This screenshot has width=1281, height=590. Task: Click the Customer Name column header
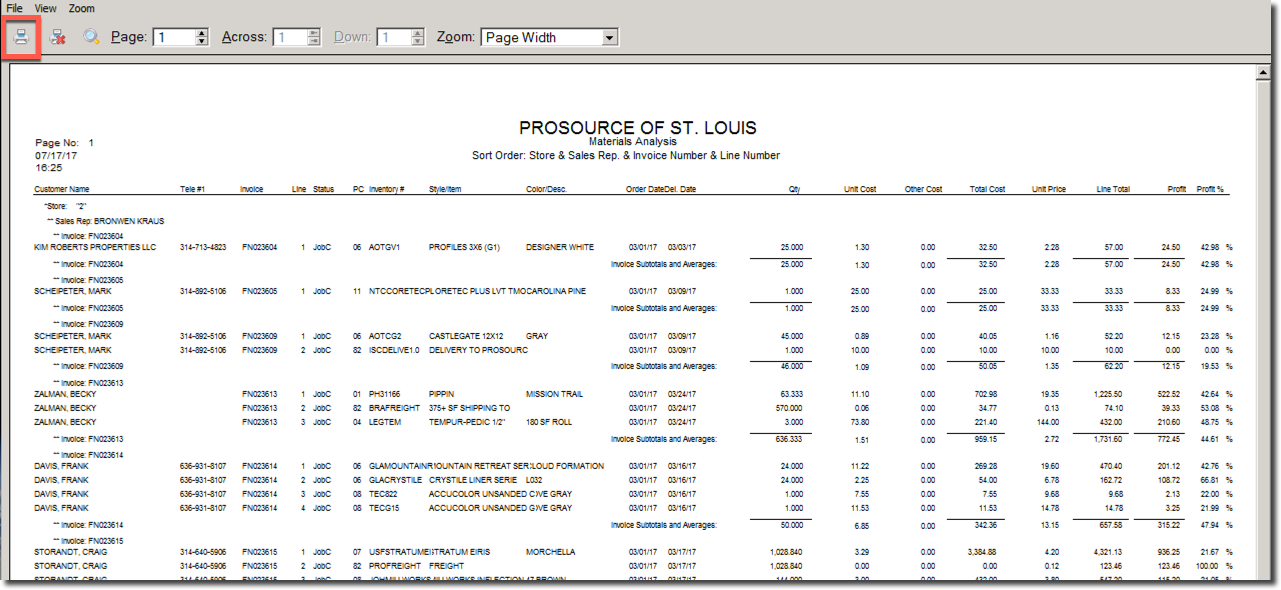(62, 189)
